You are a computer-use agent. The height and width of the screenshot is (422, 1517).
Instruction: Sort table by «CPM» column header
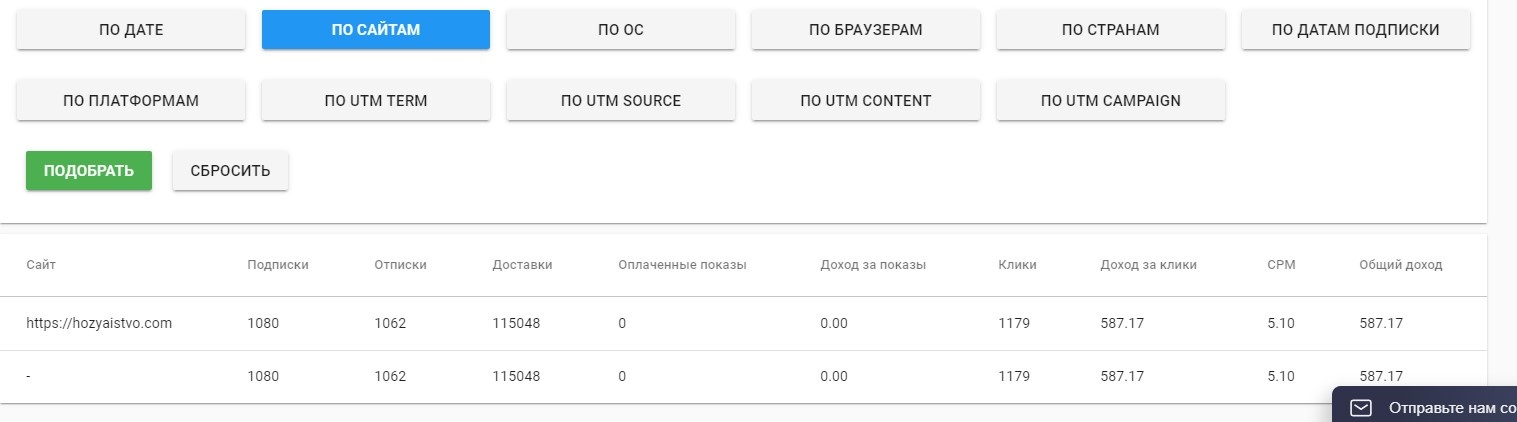coord(1281,265)
